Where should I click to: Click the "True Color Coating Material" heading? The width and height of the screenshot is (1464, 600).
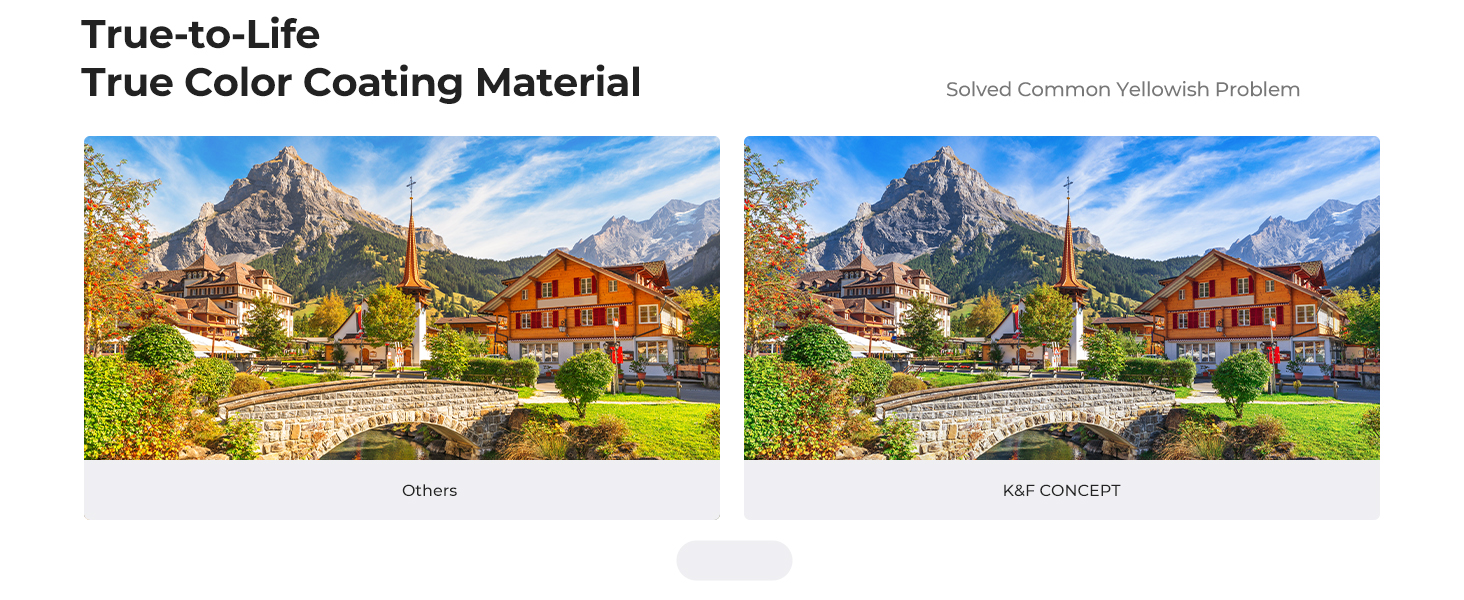click(361, 82)
